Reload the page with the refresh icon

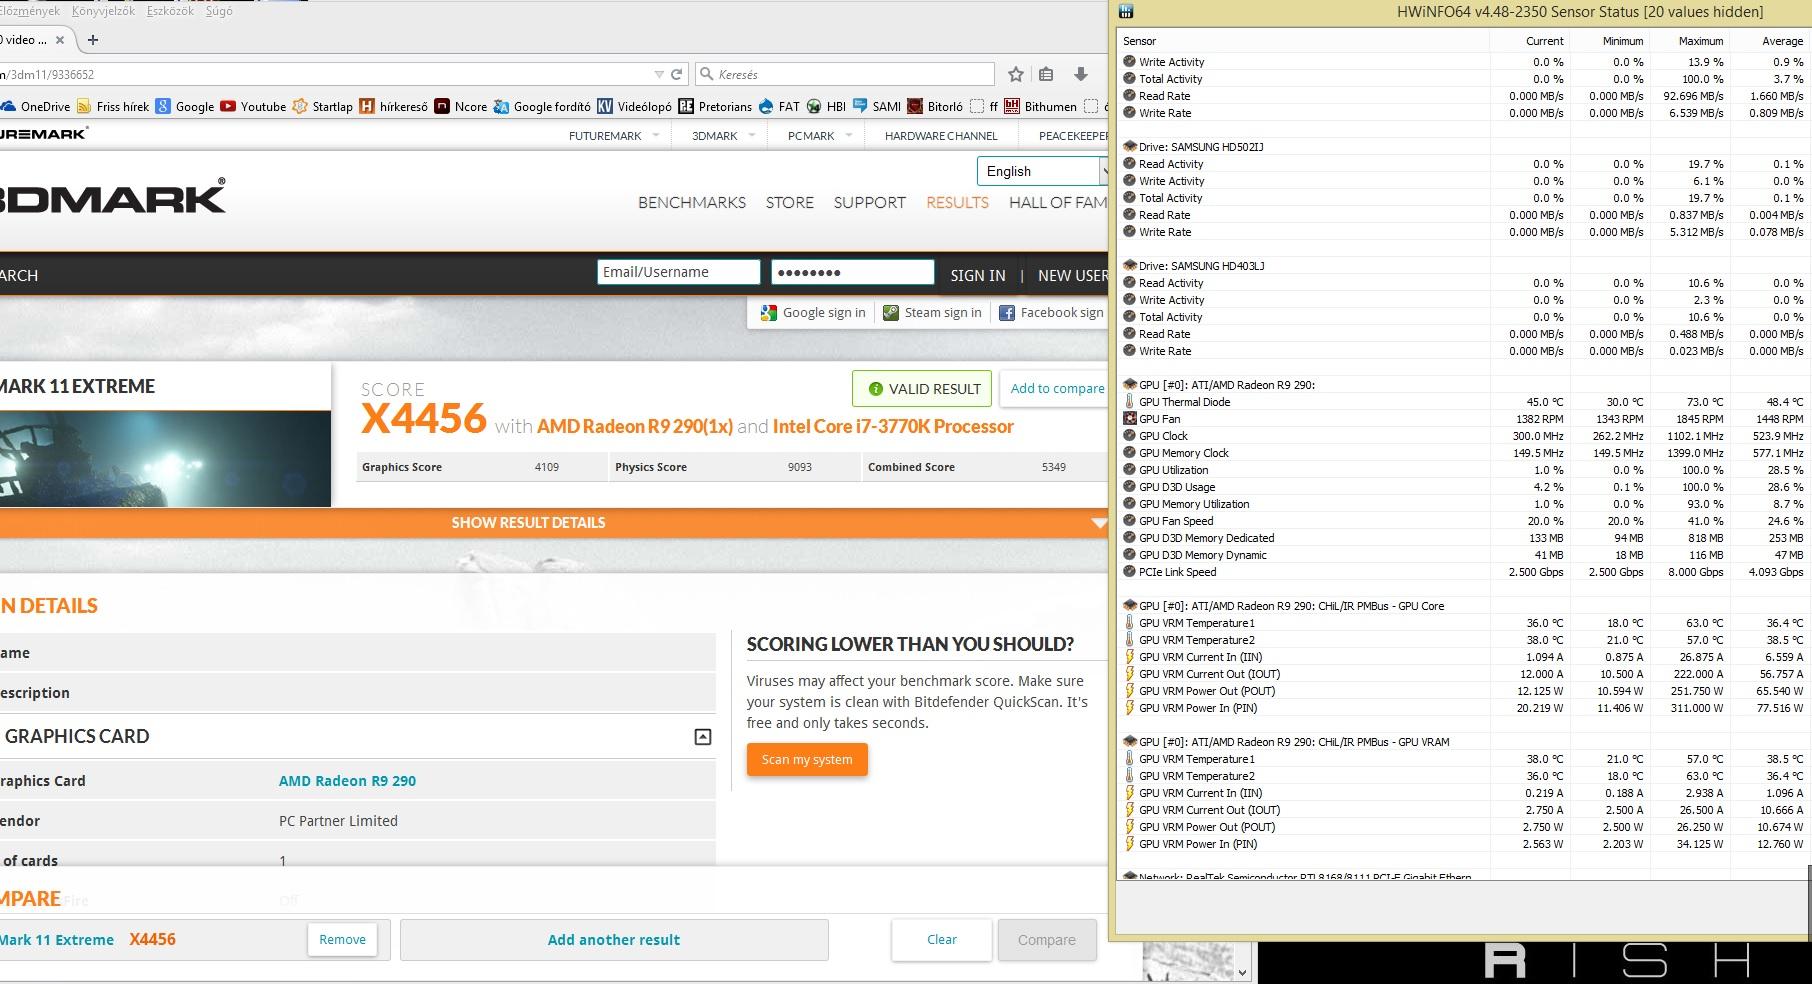(677, 74)
